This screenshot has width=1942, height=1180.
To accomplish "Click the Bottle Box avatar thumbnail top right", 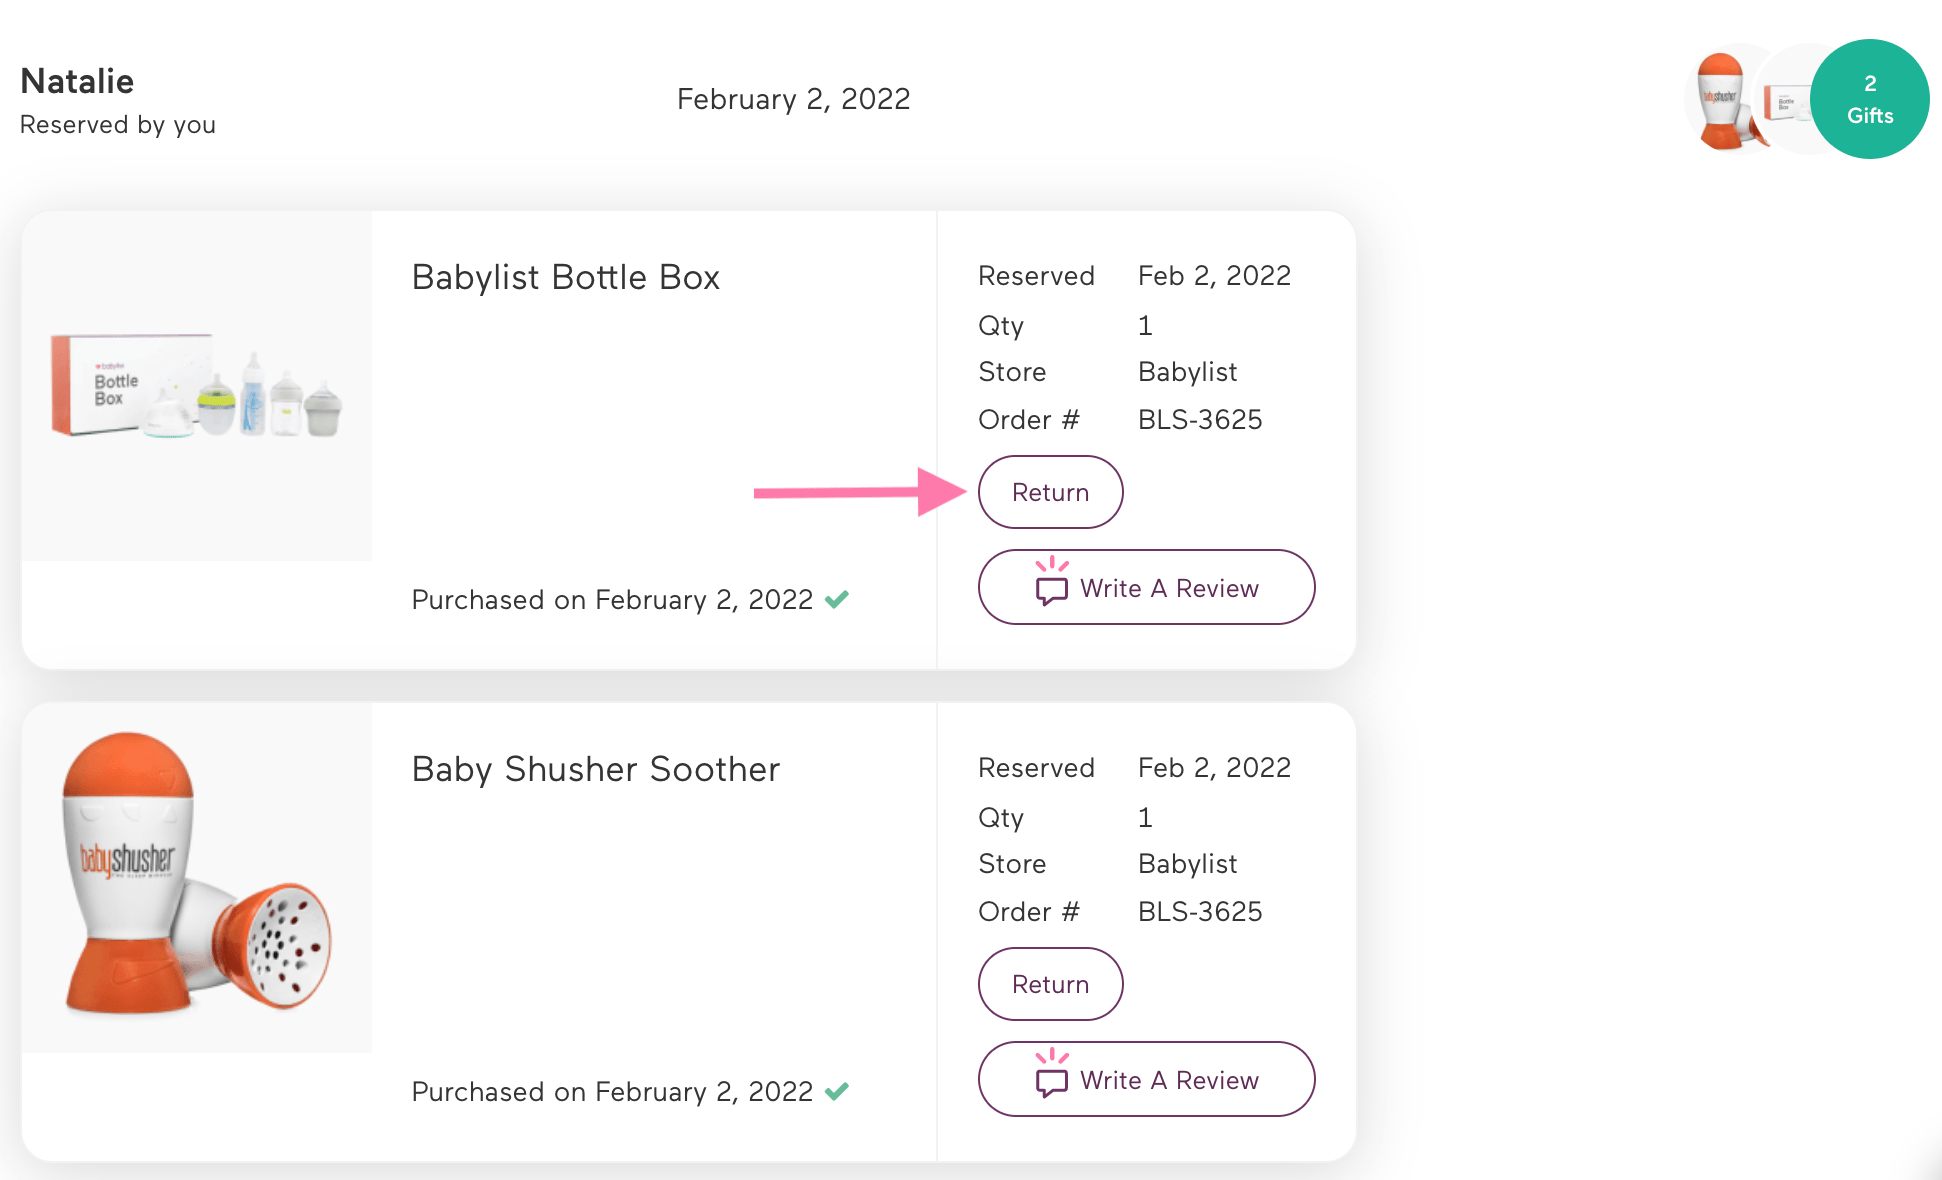I will [1791, 100].
